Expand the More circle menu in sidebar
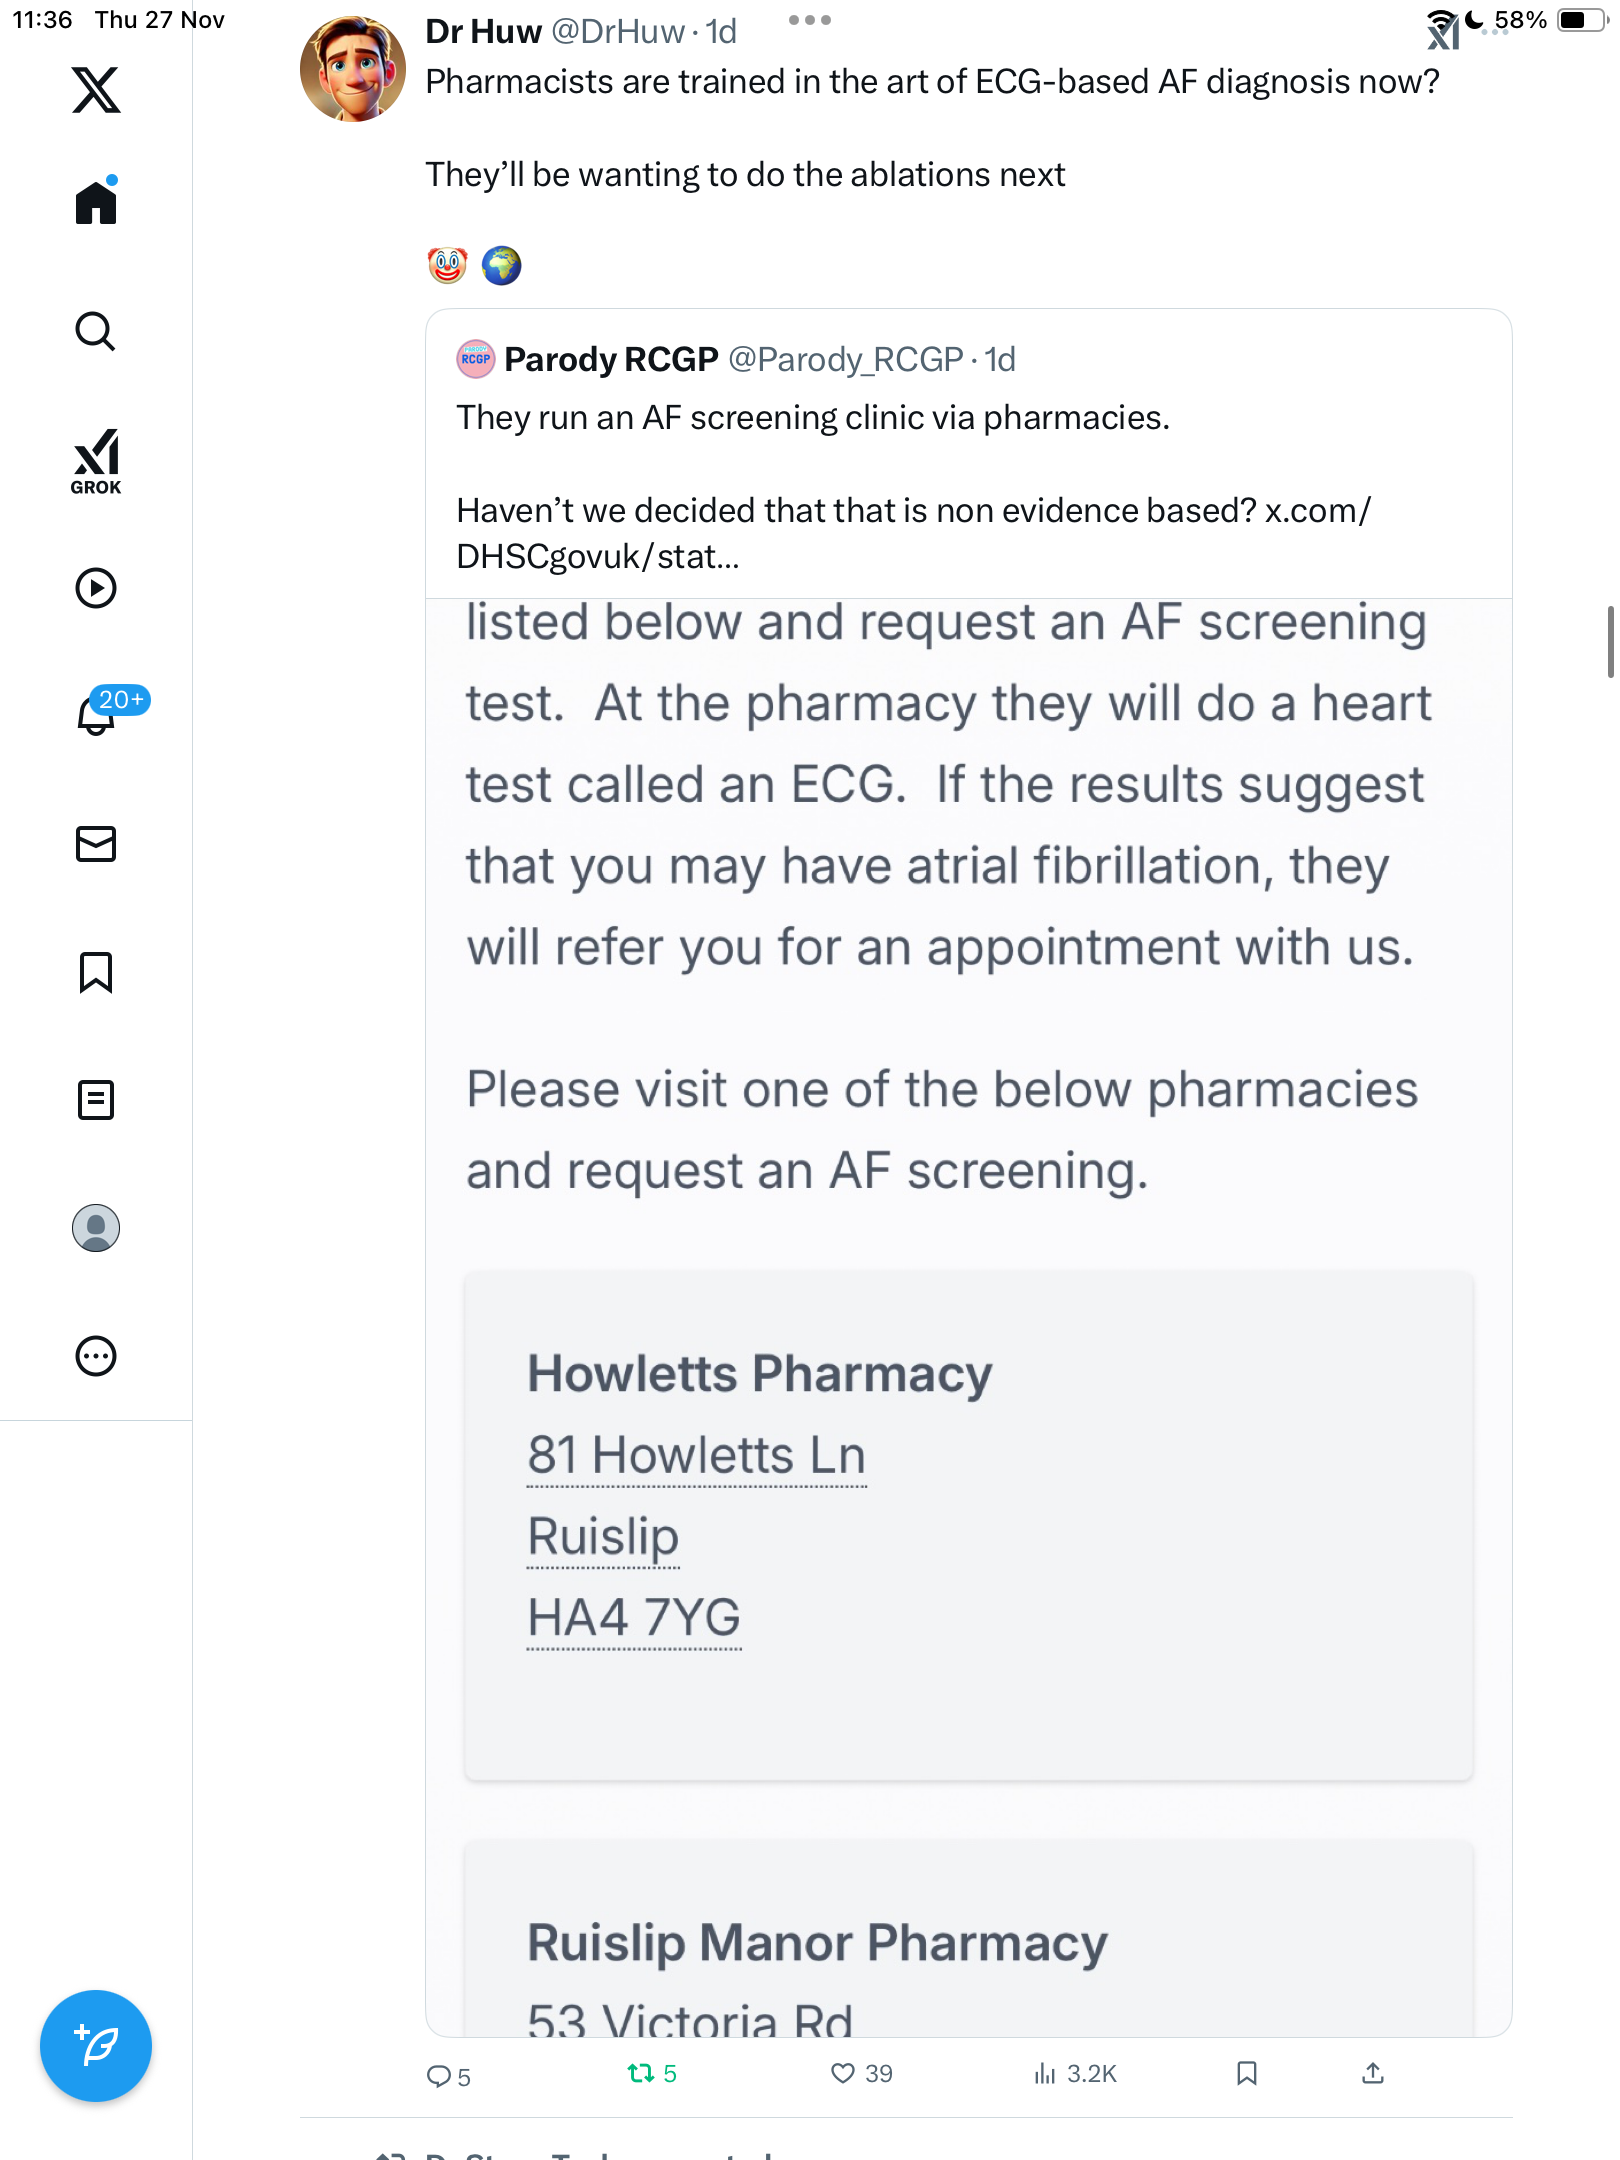1620x2160 pixels. pos(96,1356)
